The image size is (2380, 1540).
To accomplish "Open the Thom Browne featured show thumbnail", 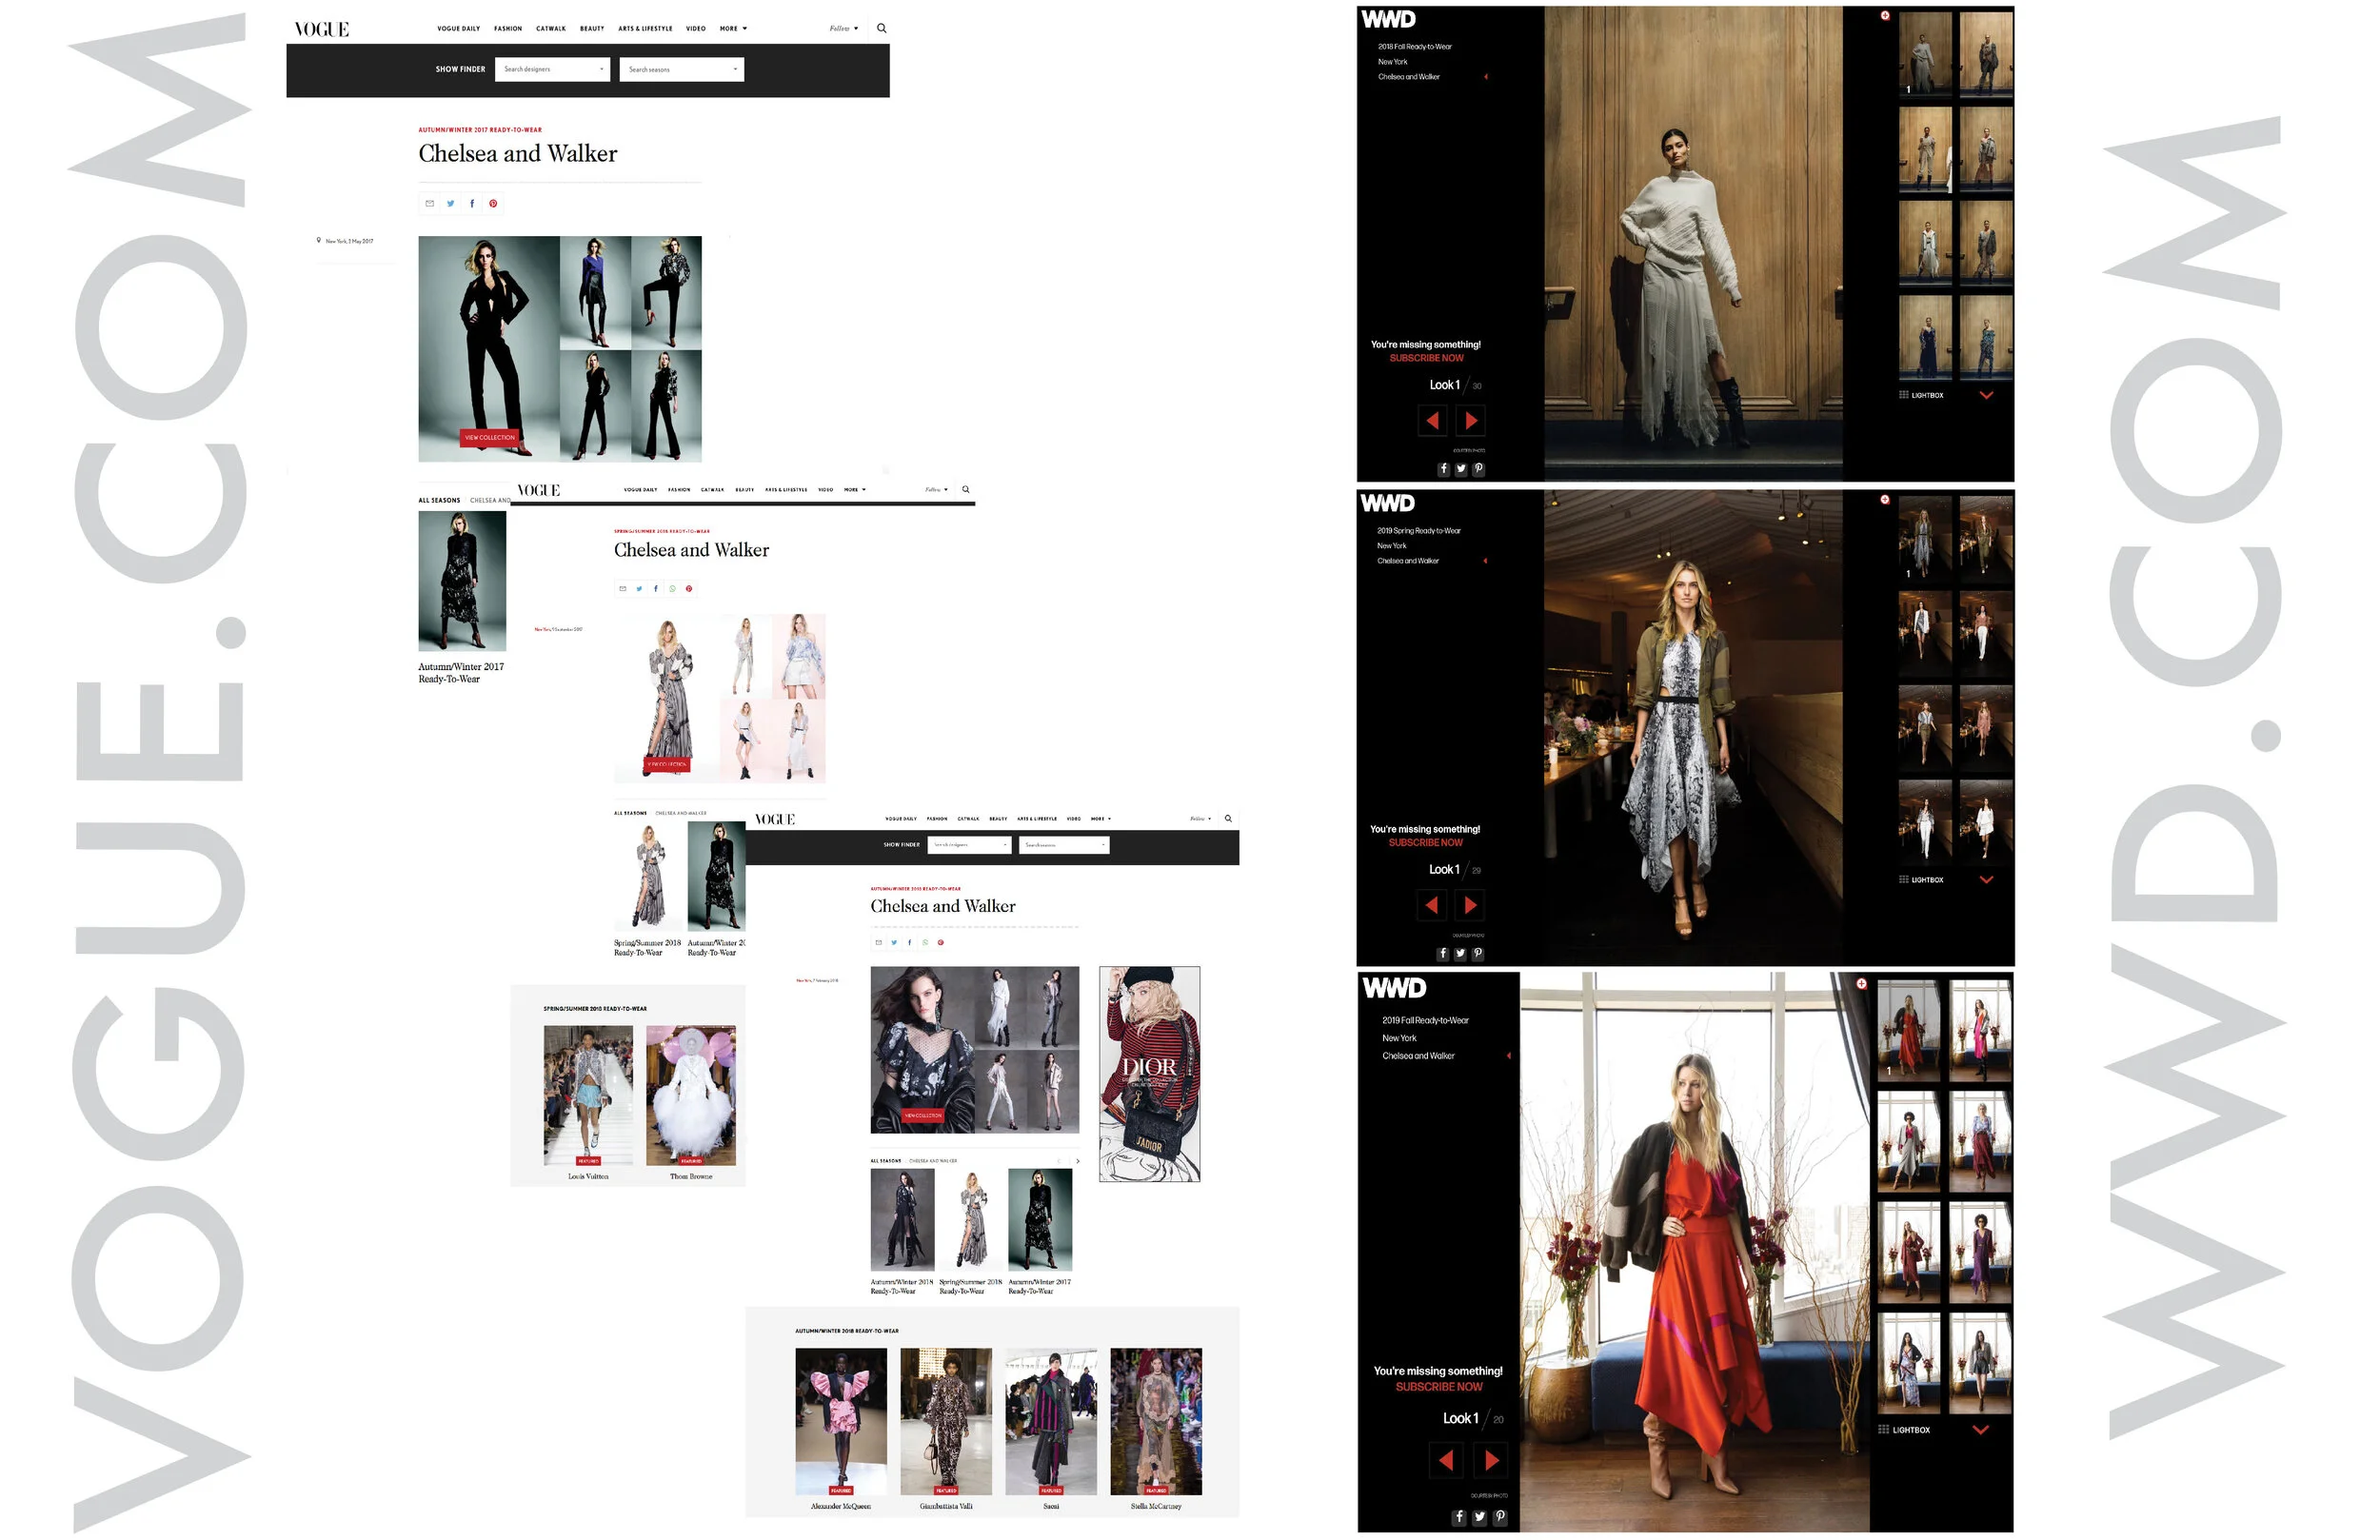I will [691, 1095].
